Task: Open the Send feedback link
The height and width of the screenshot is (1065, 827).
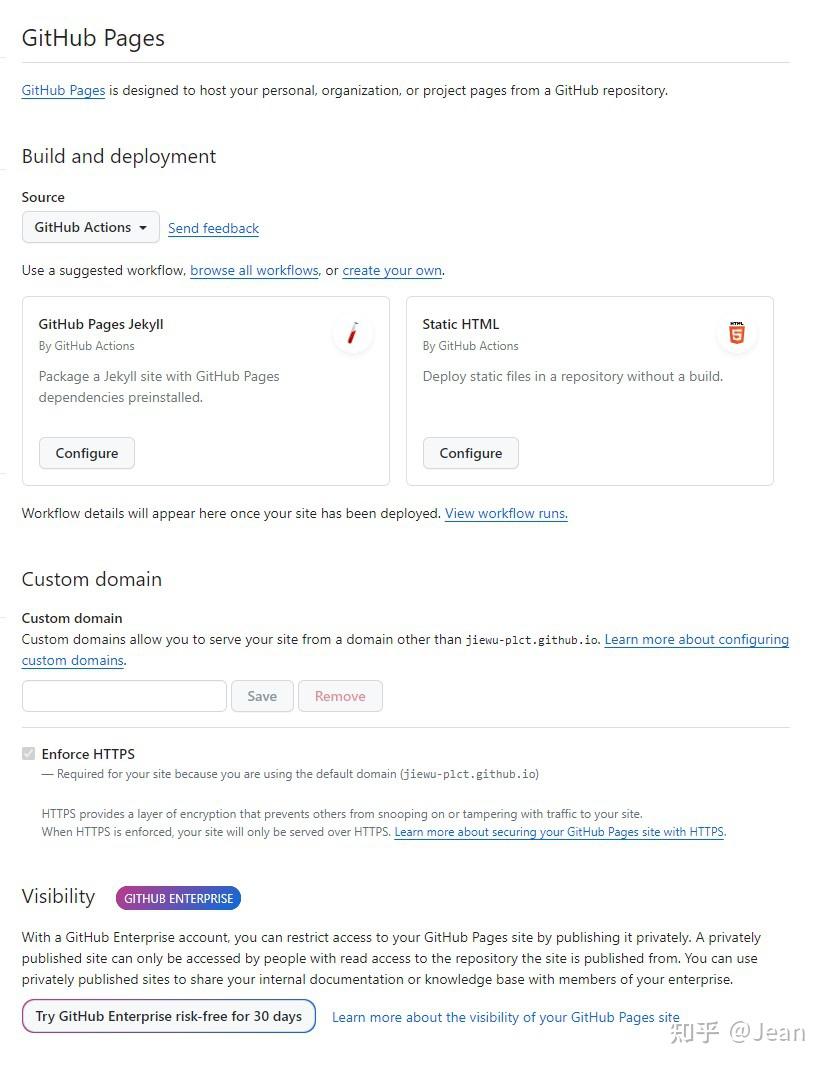Action: click(213, 228)
